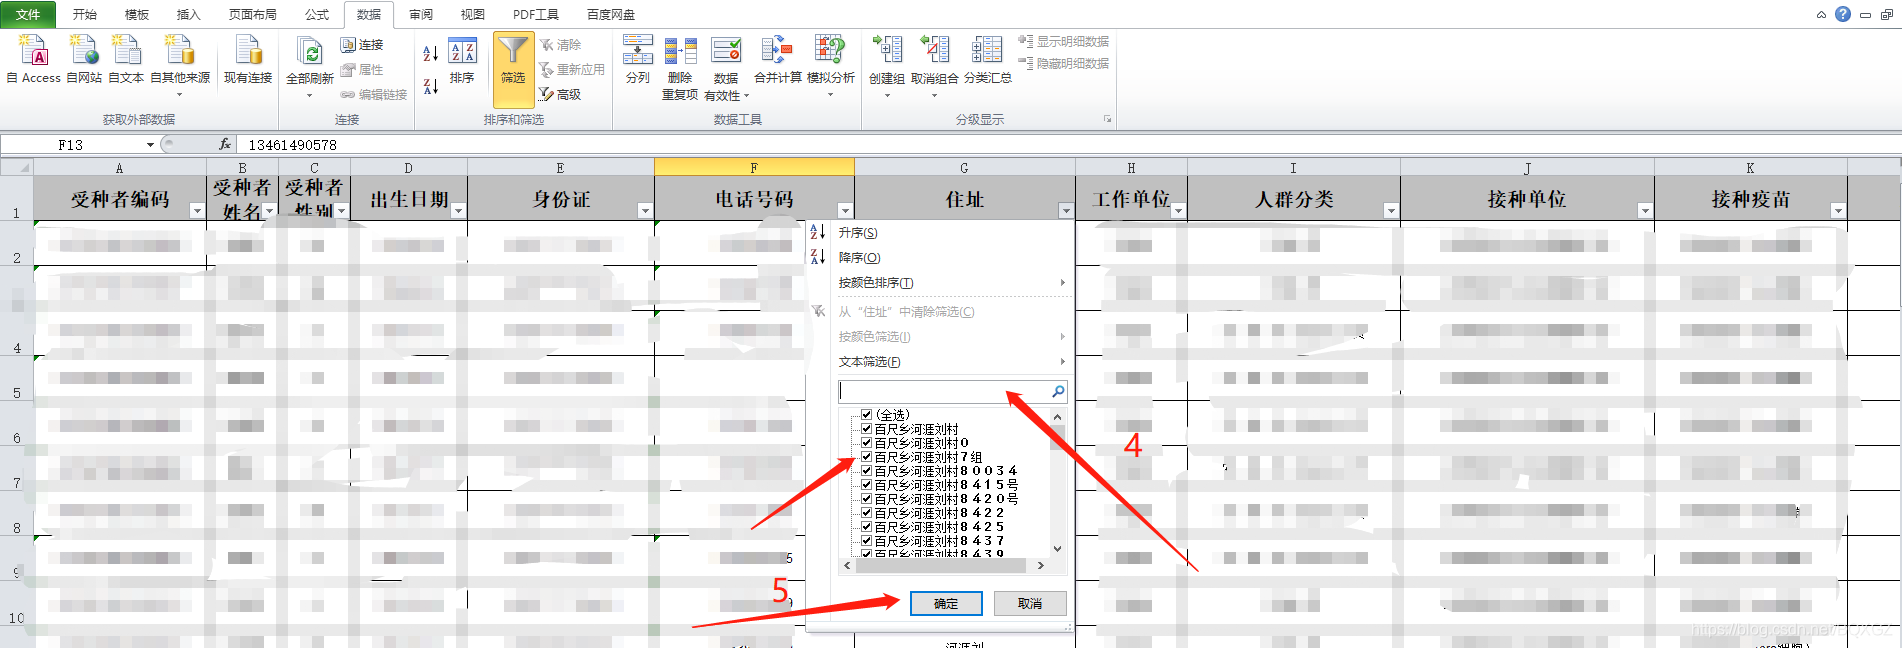Open filter dropdown for 电话号码 column

[x=845, y=211]
